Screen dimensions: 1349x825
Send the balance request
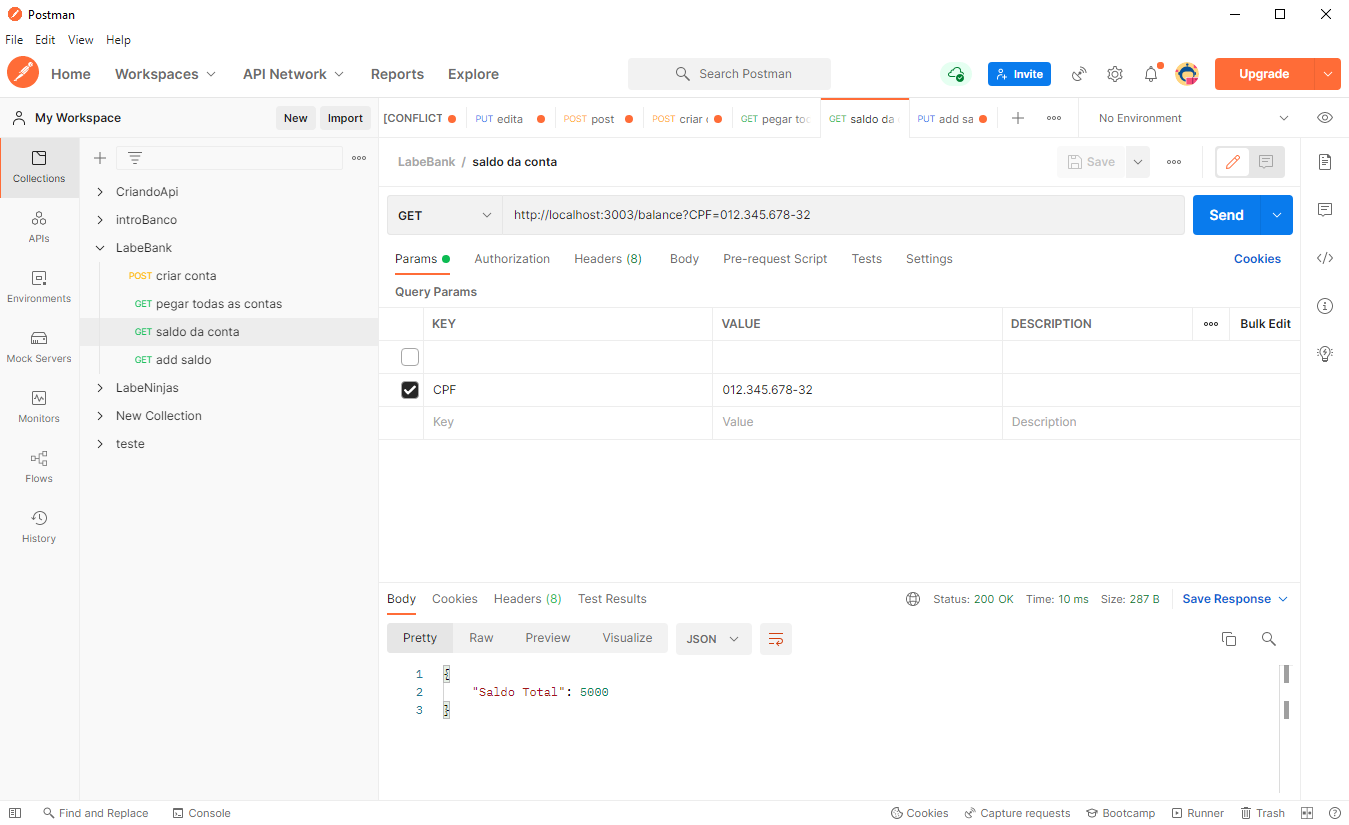(x=1226, y=214)
